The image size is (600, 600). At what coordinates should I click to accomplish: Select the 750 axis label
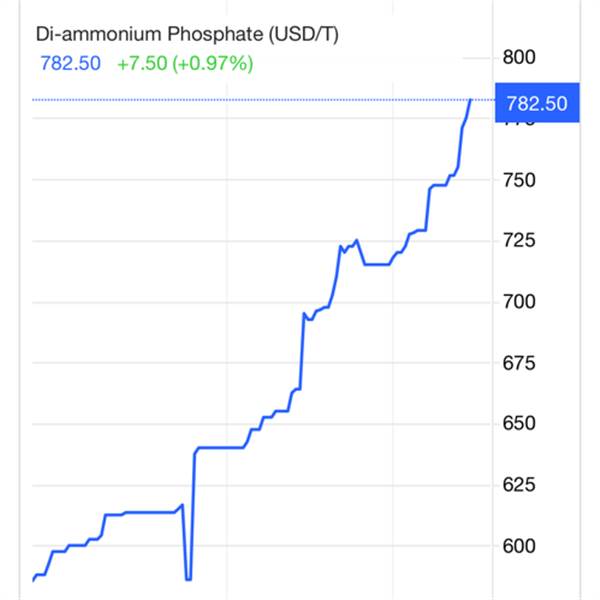pyautogui.click(x=519, y=180)
